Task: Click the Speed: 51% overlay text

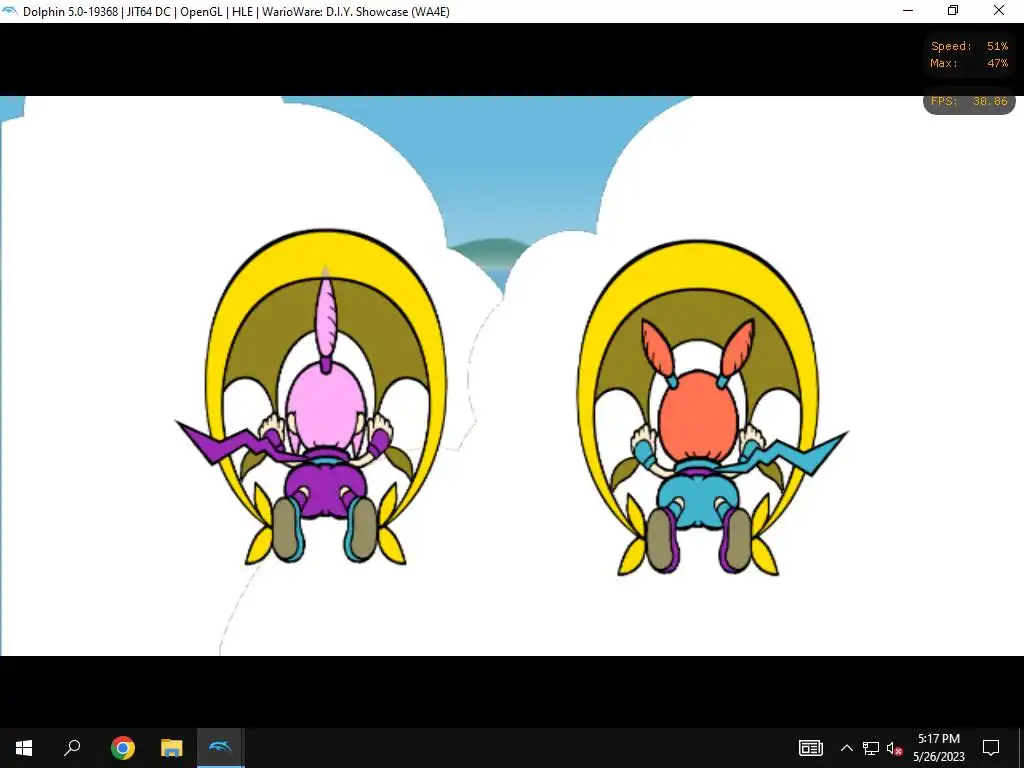Action: (x=969, y=46)
